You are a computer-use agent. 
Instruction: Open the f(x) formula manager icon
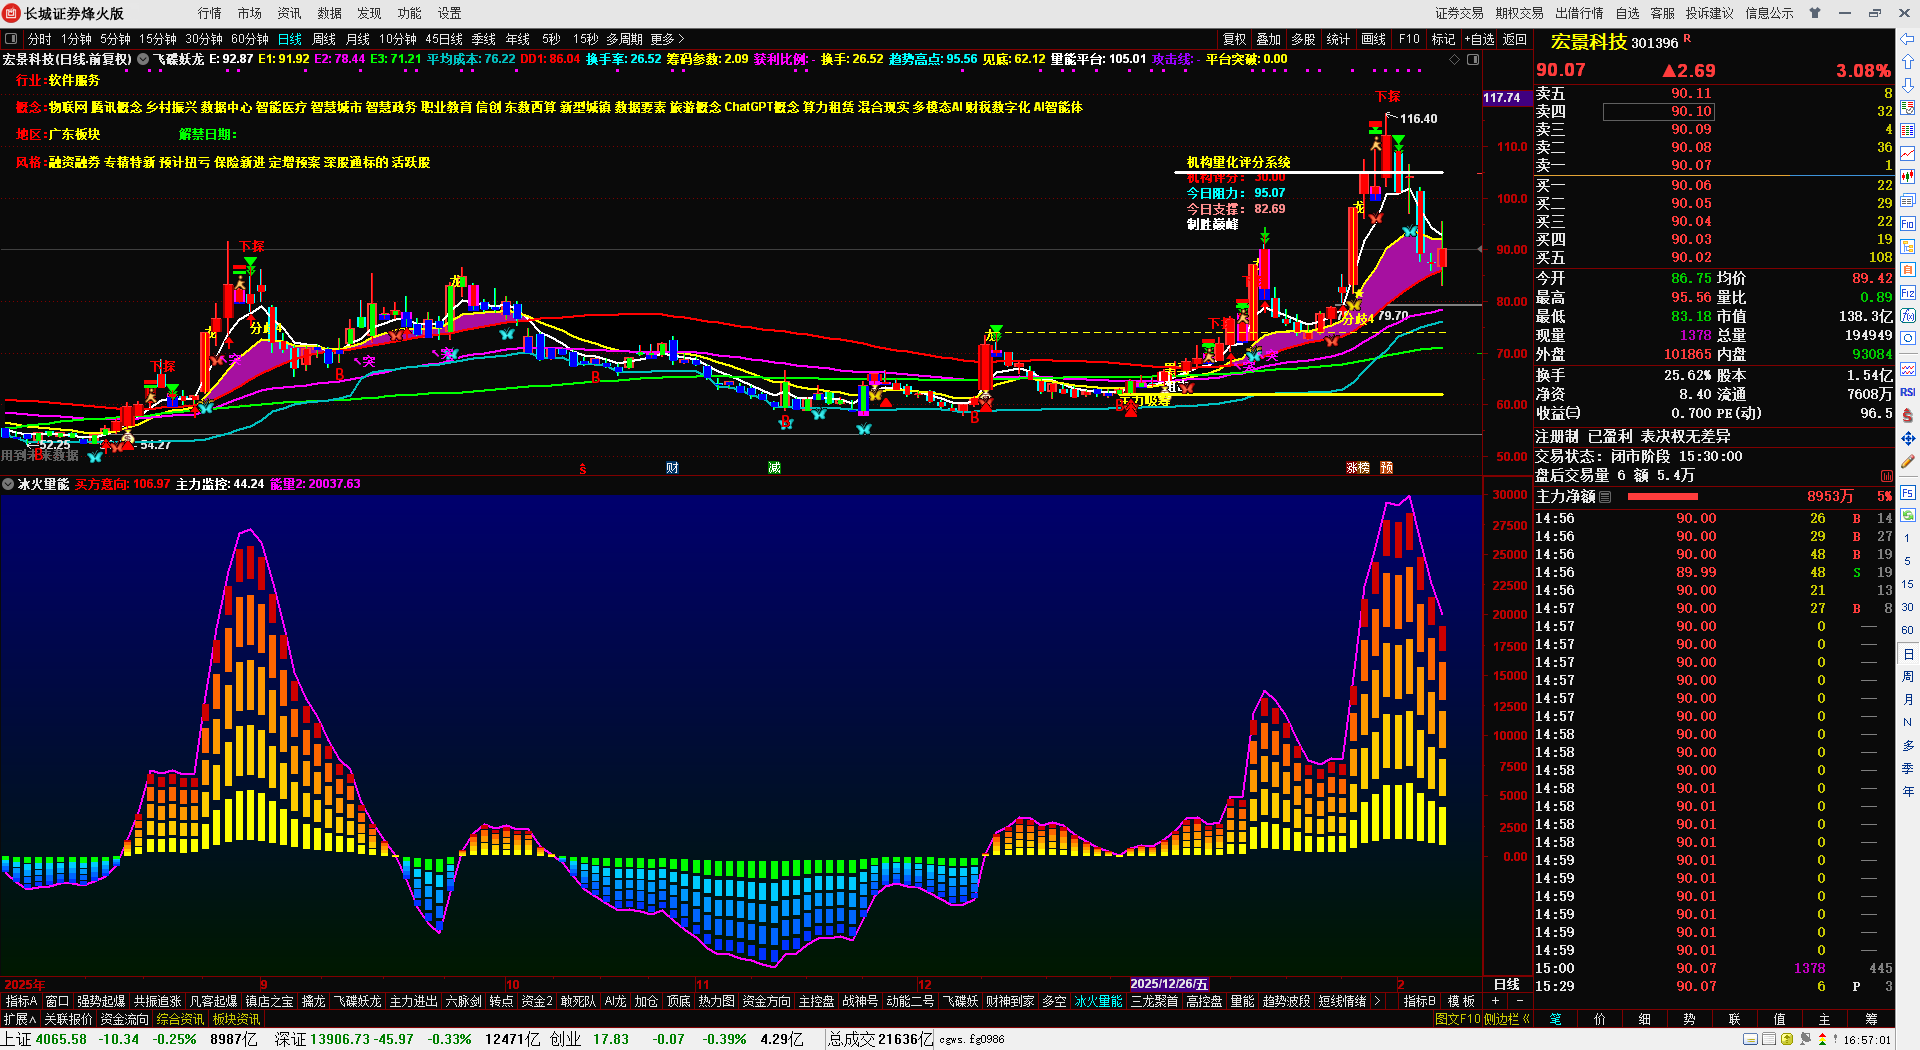[x=1908, y=316]
